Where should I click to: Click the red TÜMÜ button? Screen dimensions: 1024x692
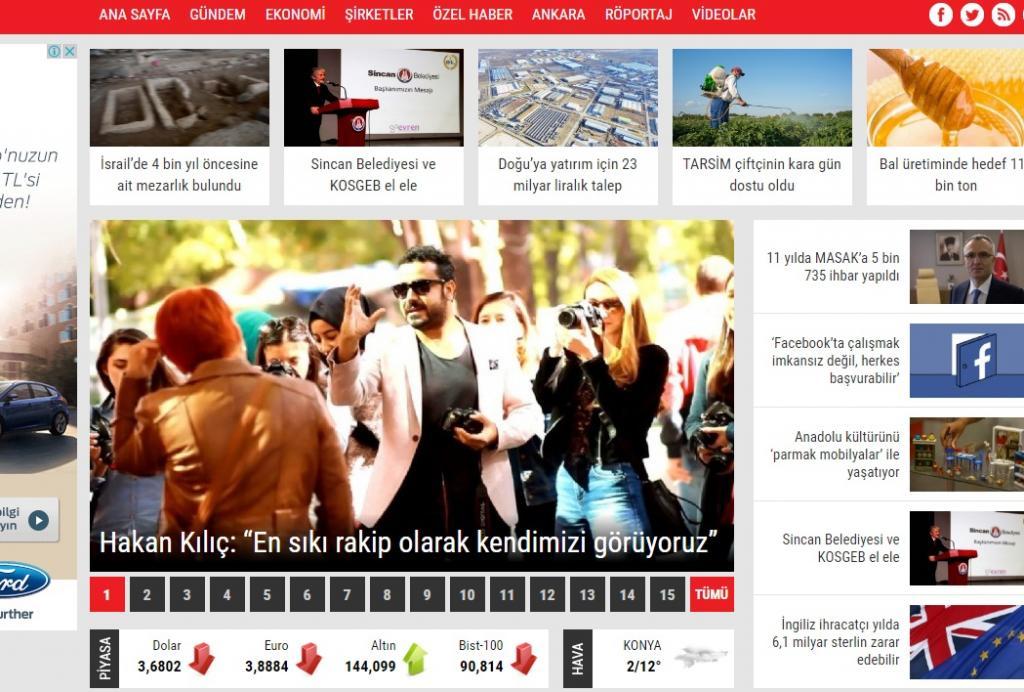[711, 595]
